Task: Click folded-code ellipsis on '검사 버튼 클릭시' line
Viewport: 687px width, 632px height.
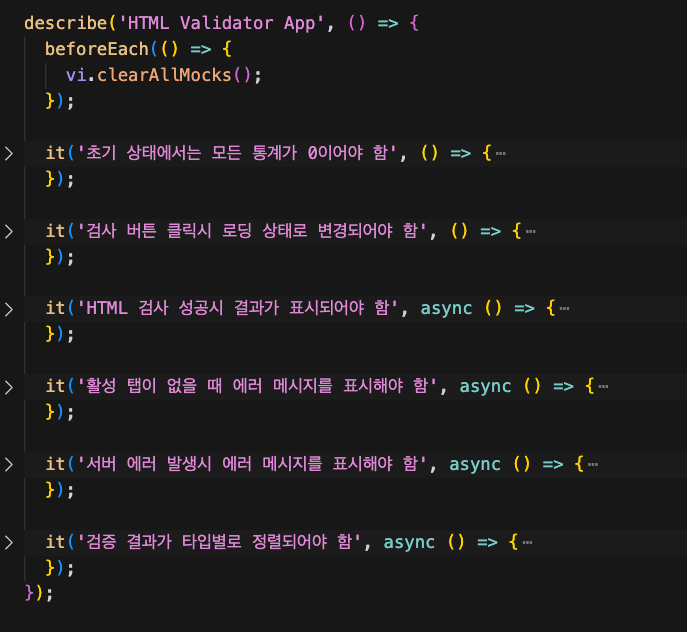Action: pyautogui.click(x=530, y=231)
